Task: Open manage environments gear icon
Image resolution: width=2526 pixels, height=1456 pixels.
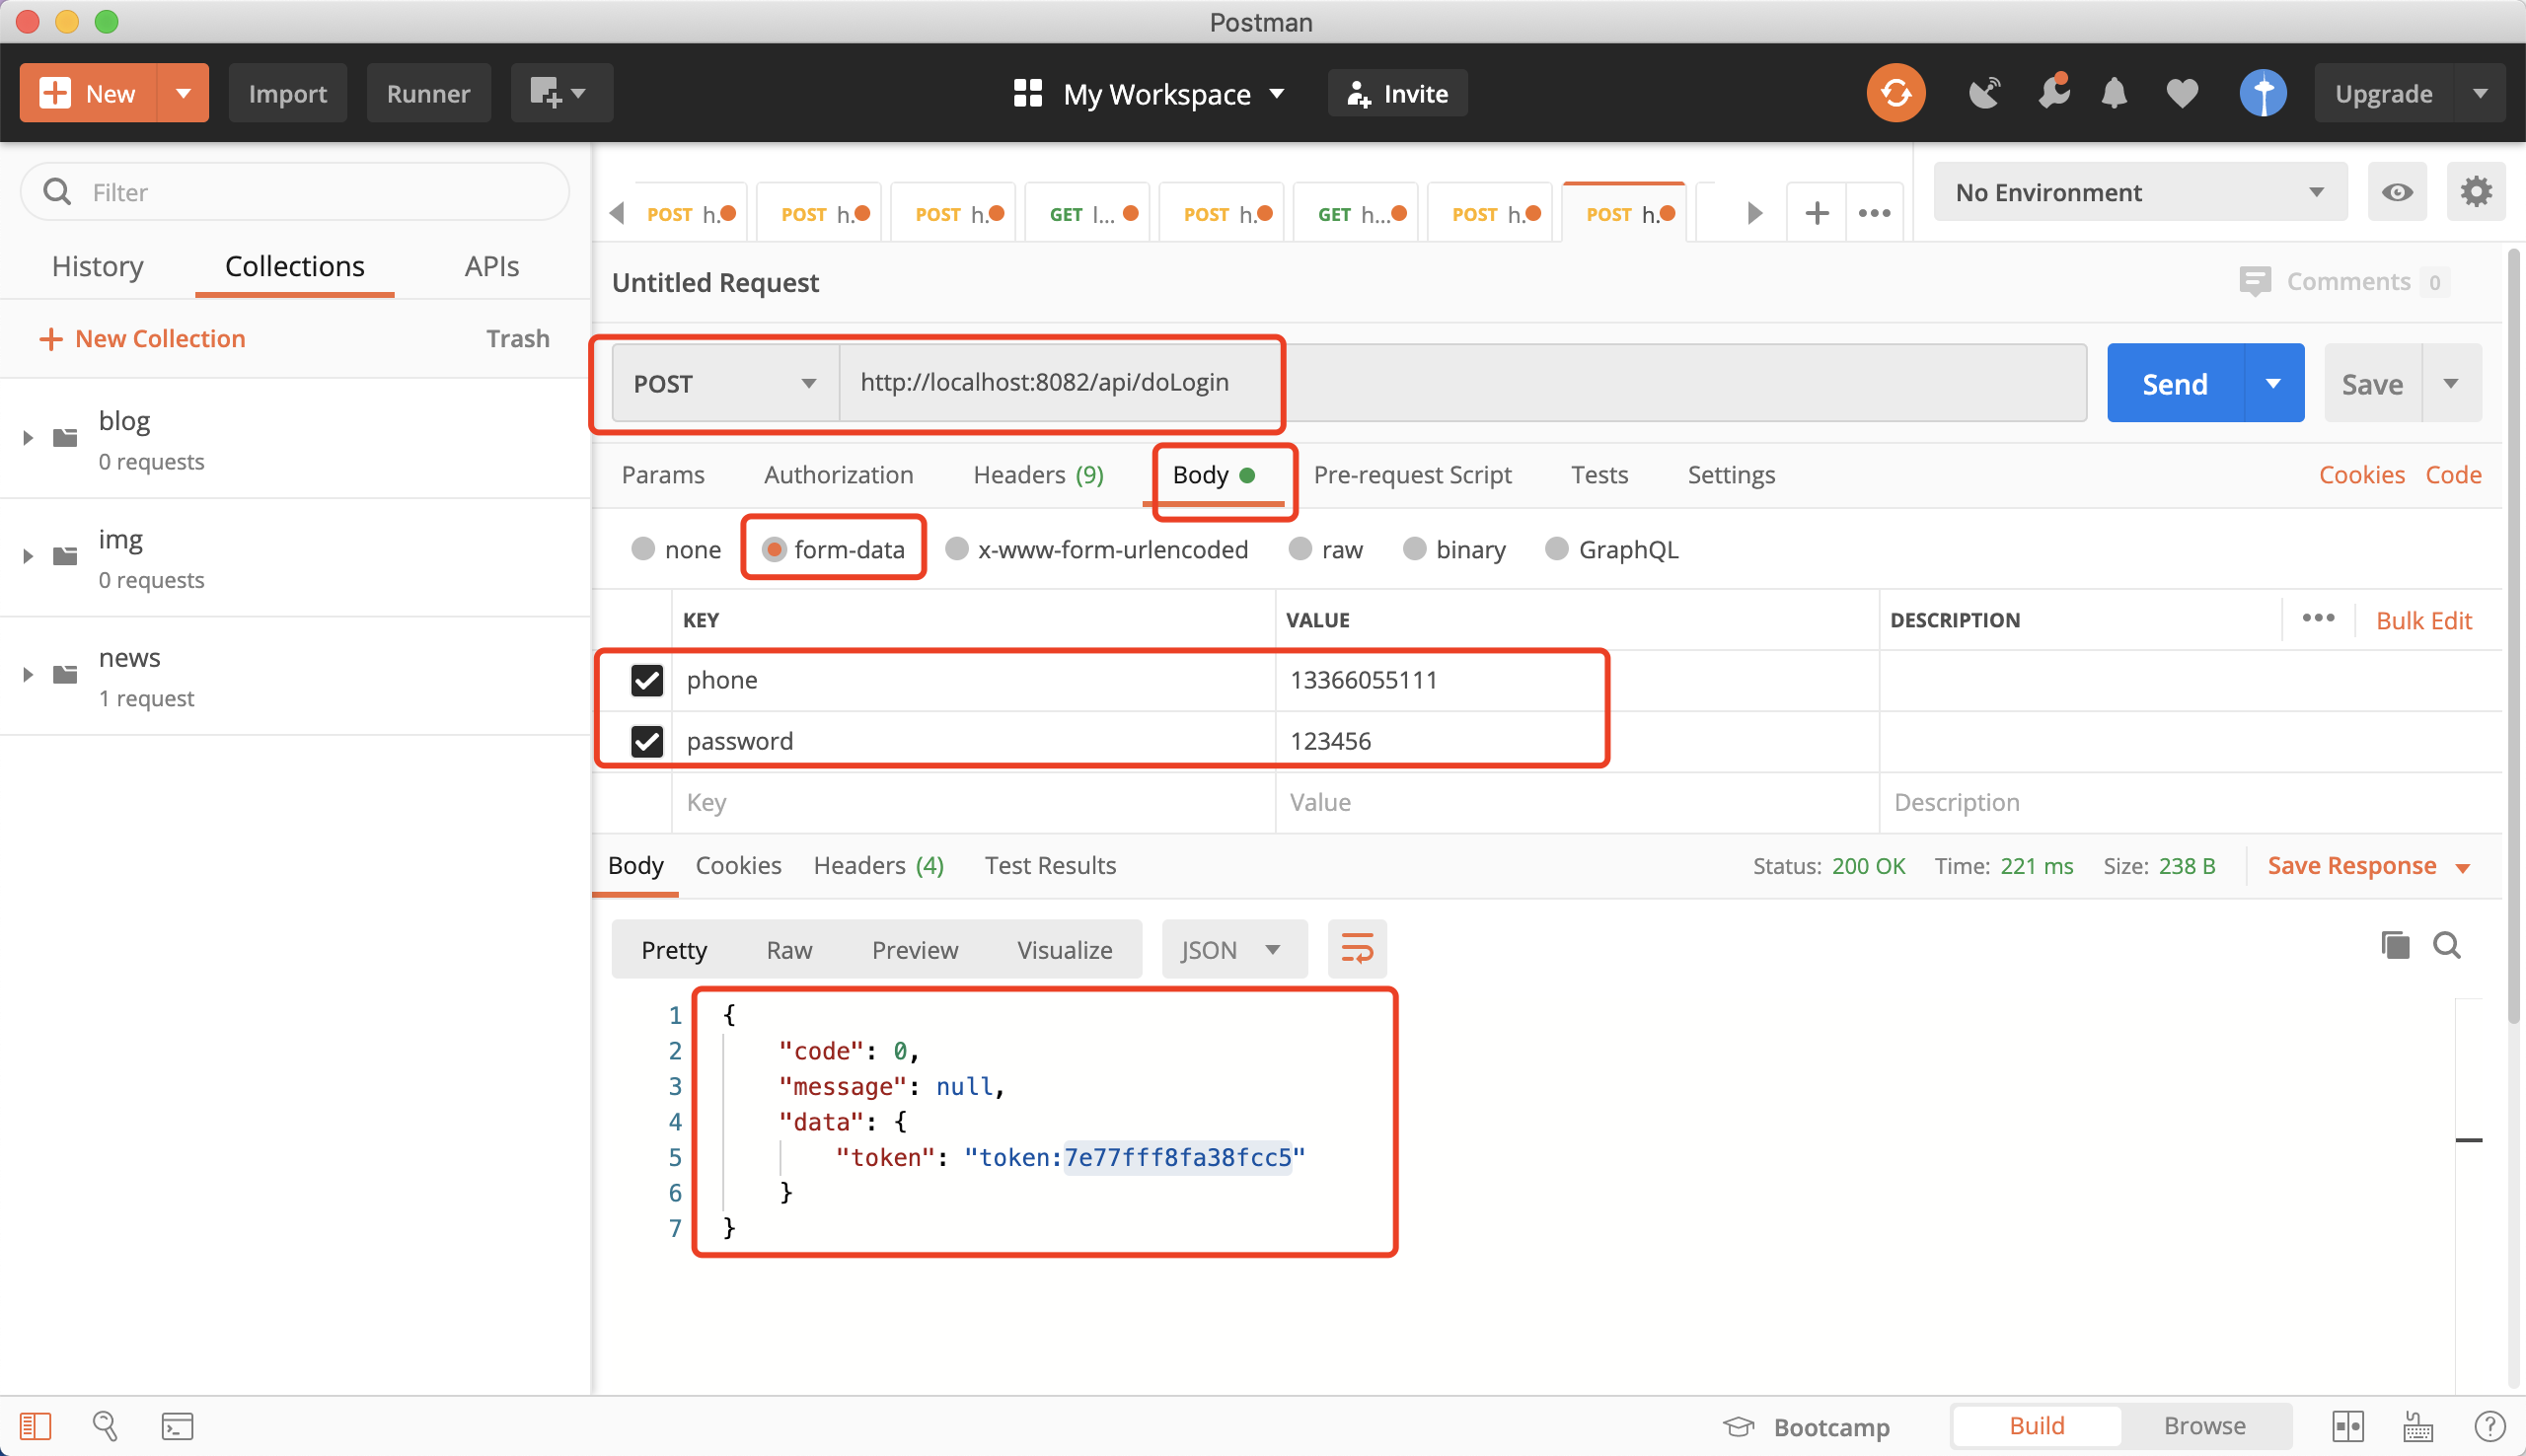Action: [x=2475, y=192]
